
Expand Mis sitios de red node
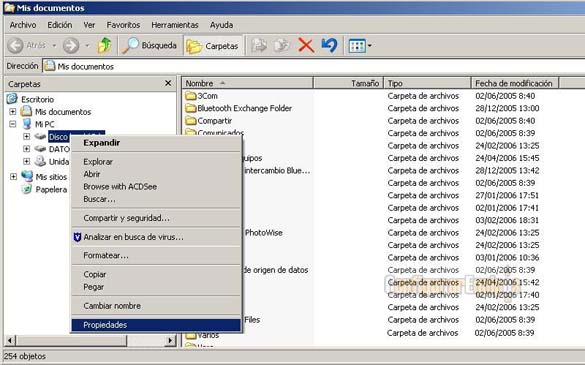(x=13, y=177)
